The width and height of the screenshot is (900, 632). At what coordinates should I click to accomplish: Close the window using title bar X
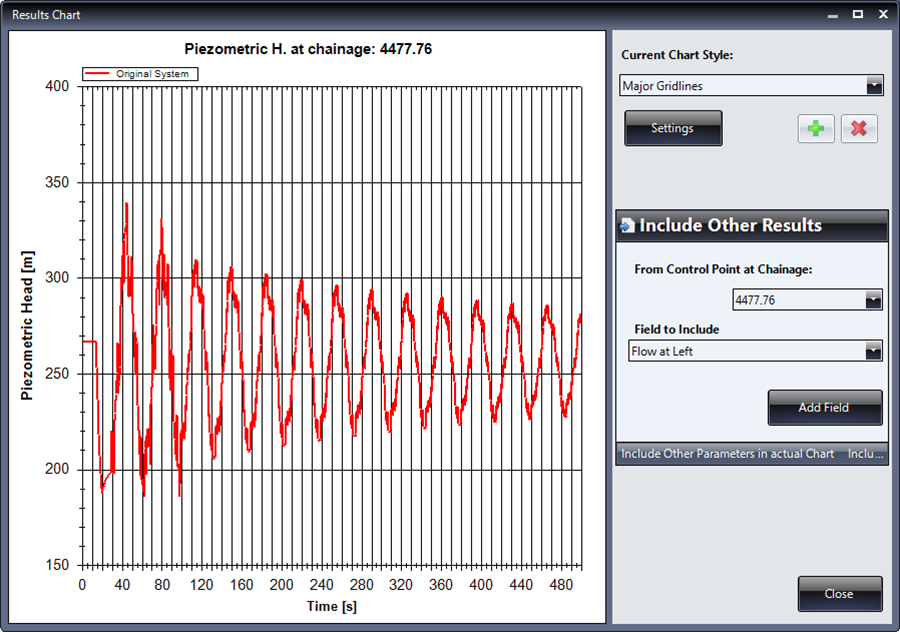pyautogui.click(x=882, y=15)
